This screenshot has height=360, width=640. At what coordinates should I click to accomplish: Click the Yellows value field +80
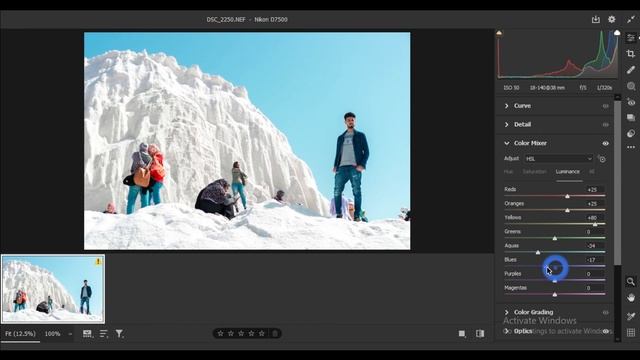pos(592,218)
